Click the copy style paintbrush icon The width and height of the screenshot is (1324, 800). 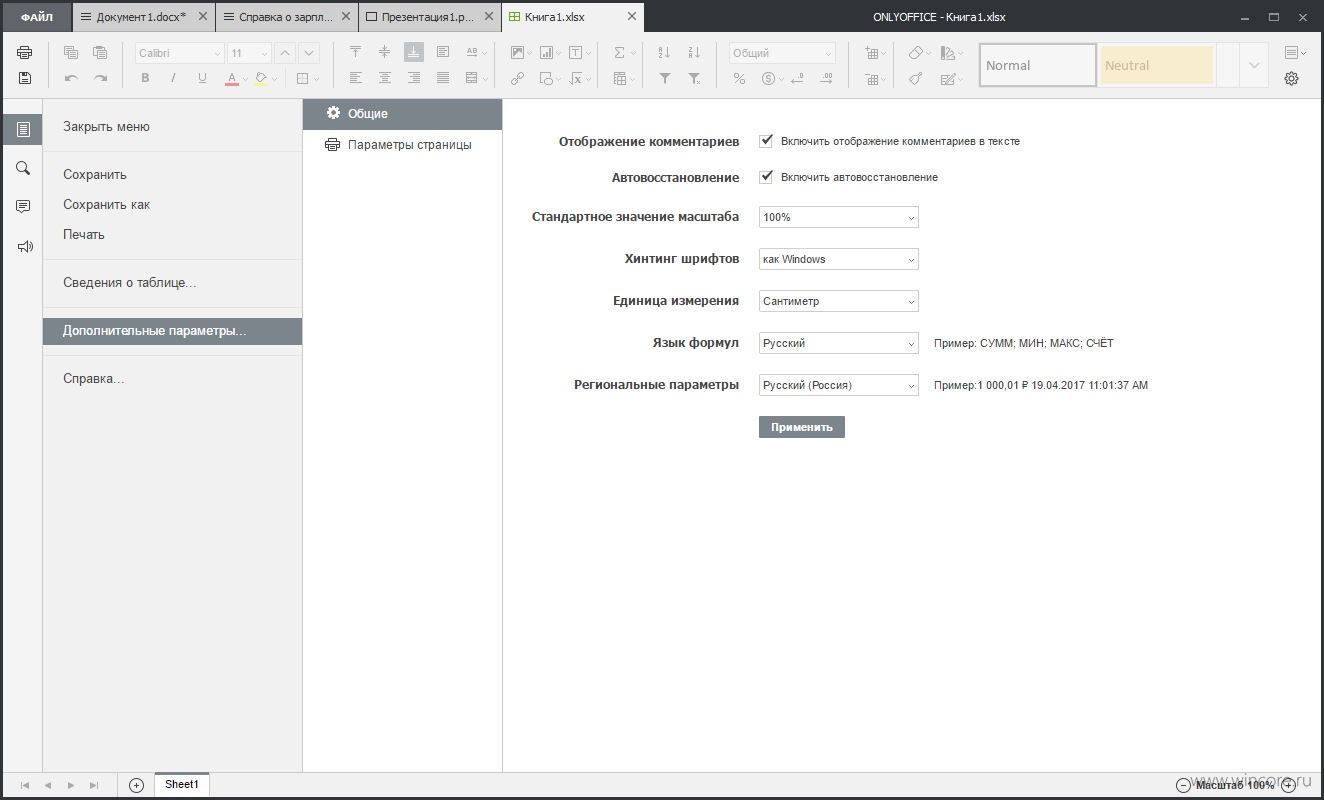(916, 78)
